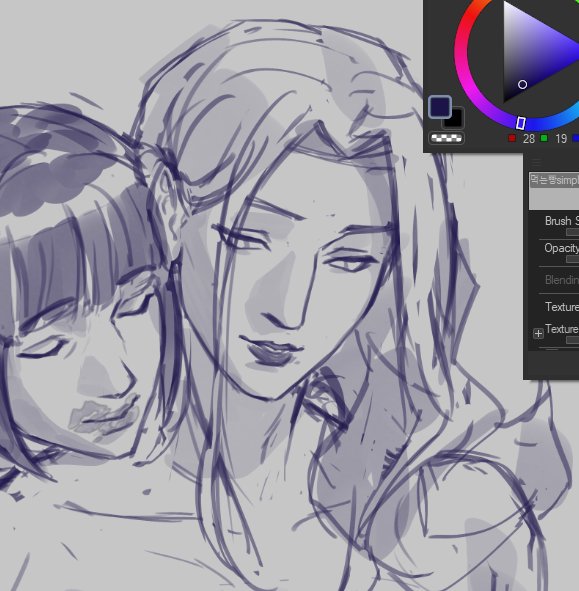Click the green channel square icon

click(x=544, y=138)
